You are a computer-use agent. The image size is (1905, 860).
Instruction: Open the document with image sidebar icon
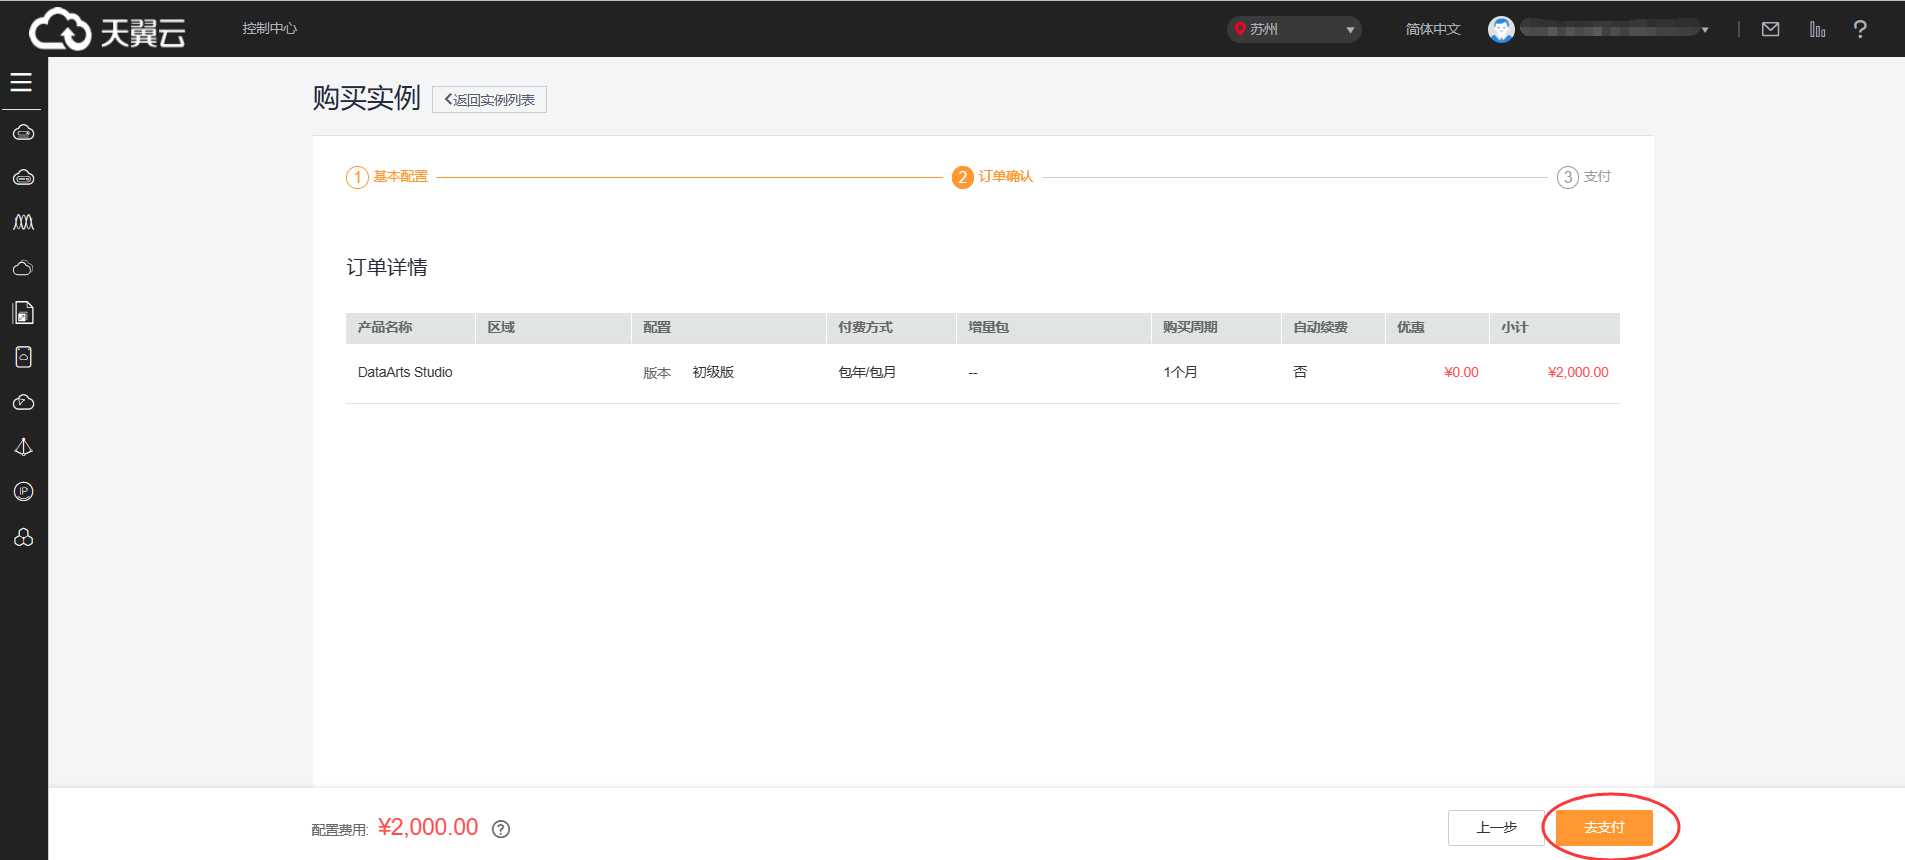[23, 313]
